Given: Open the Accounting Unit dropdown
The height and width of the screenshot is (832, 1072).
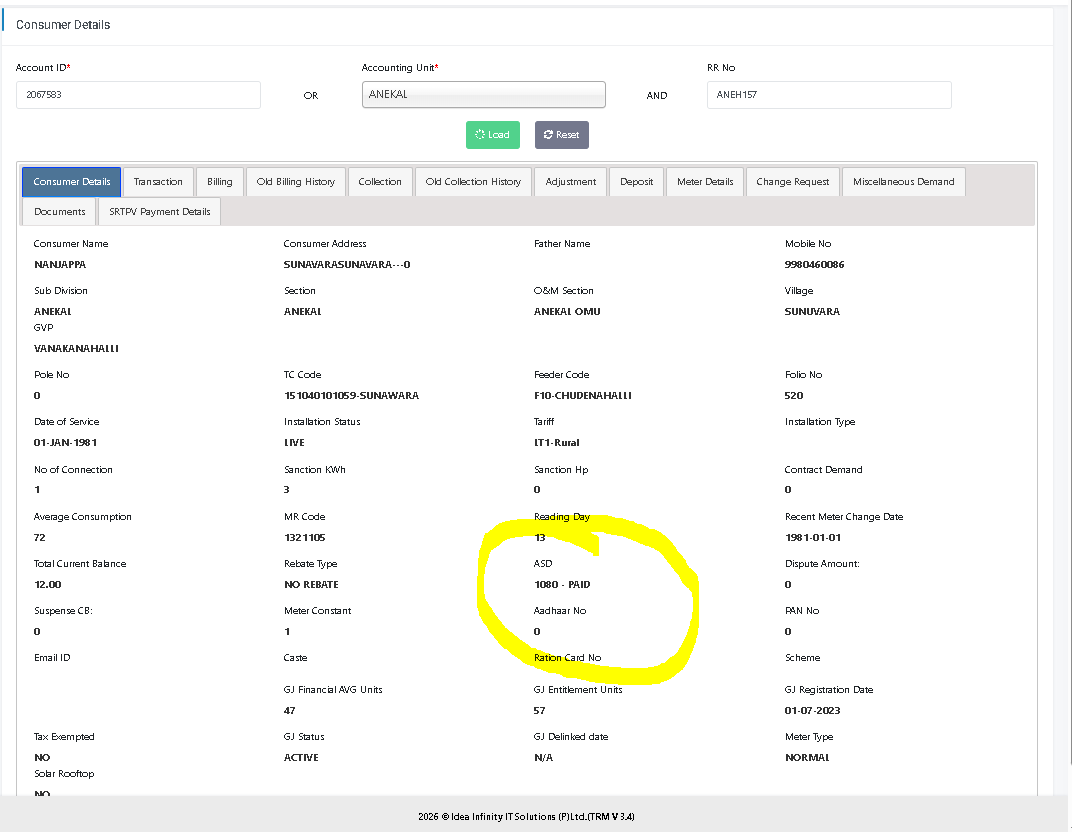Looking at the screenshot, I should (x=483, y=94).
